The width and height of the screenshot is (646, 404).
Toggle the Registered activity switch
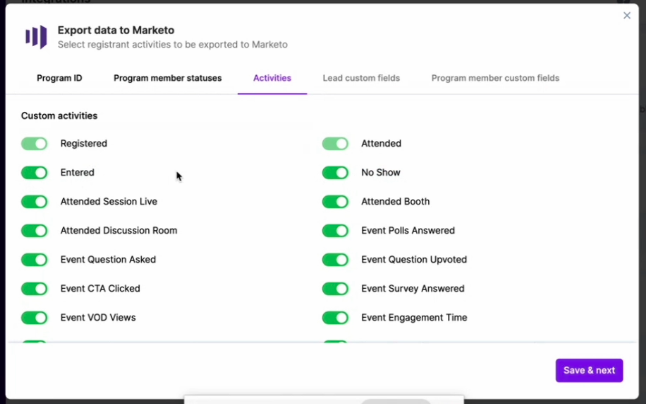[x=34, y=144]
